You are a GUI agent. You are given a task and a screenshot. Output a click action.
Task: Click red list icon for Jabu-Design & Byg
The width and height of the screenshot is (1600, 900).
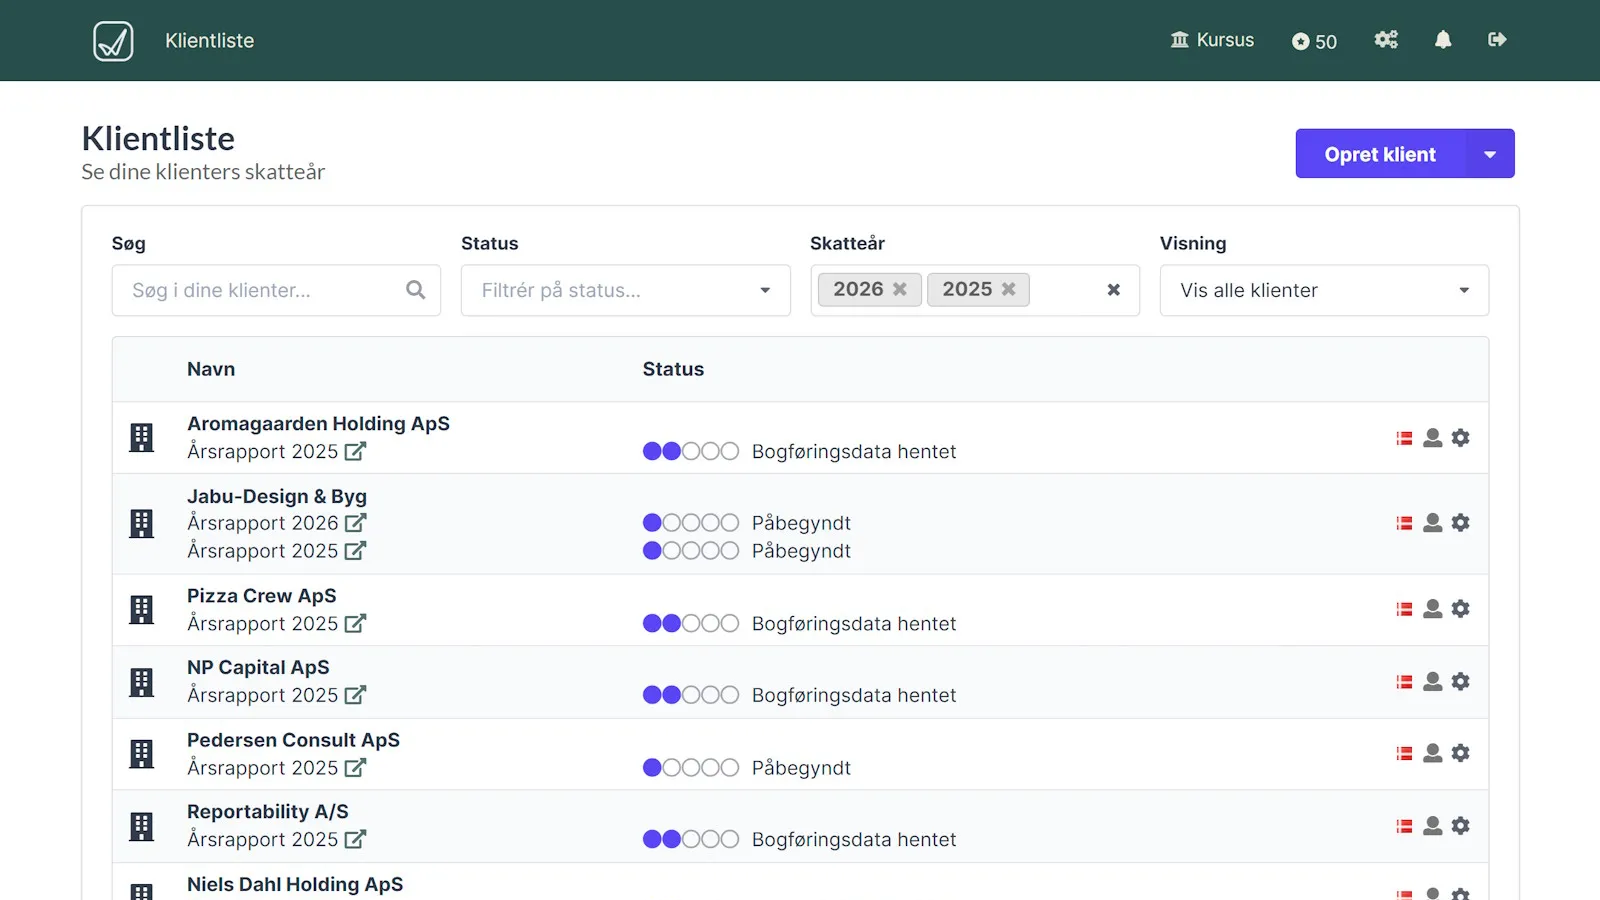coord(1405,523)
